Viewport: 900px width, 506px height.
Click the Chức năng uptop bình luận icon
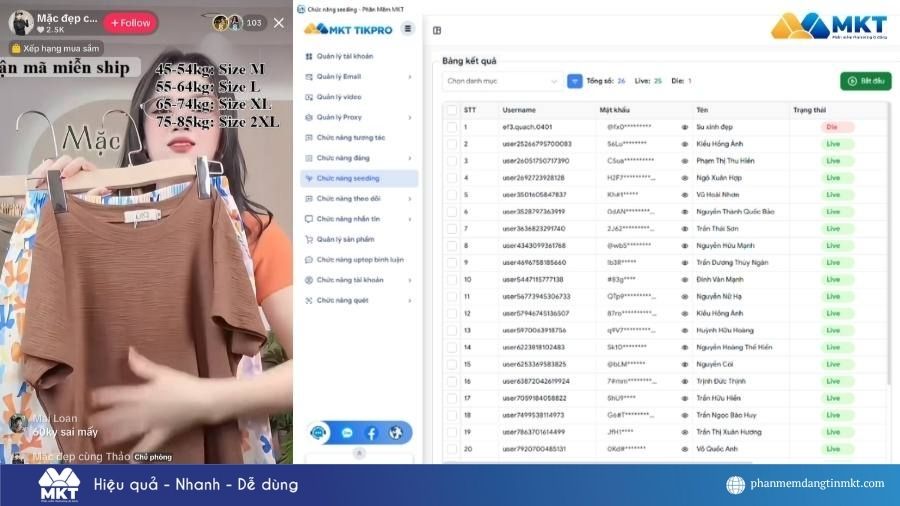[309, 260]
